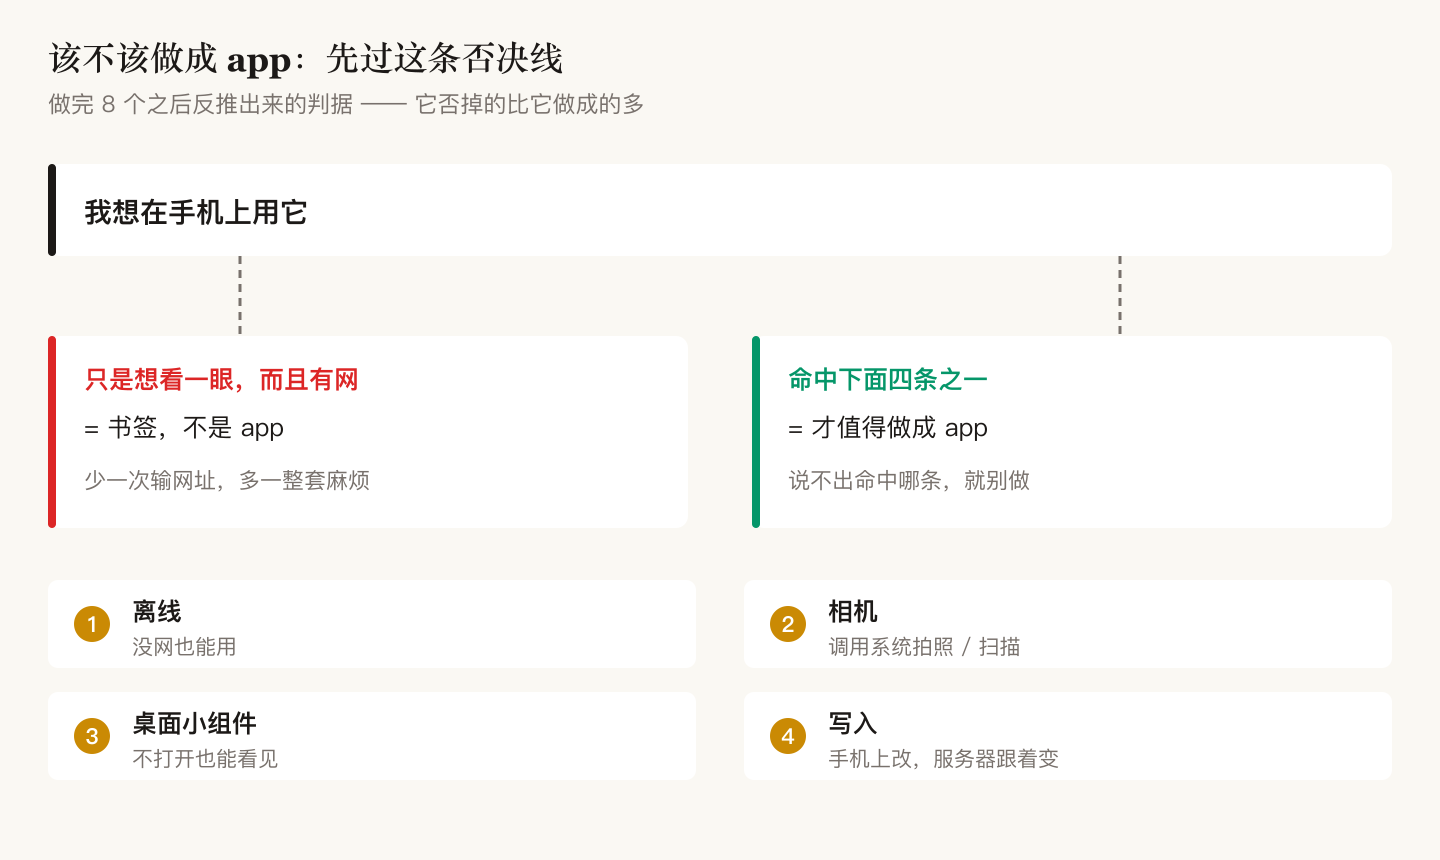The width and height of the screenshot is (1440, 860).
Task: Select the 相机 criterion title
Action: (x=853, y=611)
